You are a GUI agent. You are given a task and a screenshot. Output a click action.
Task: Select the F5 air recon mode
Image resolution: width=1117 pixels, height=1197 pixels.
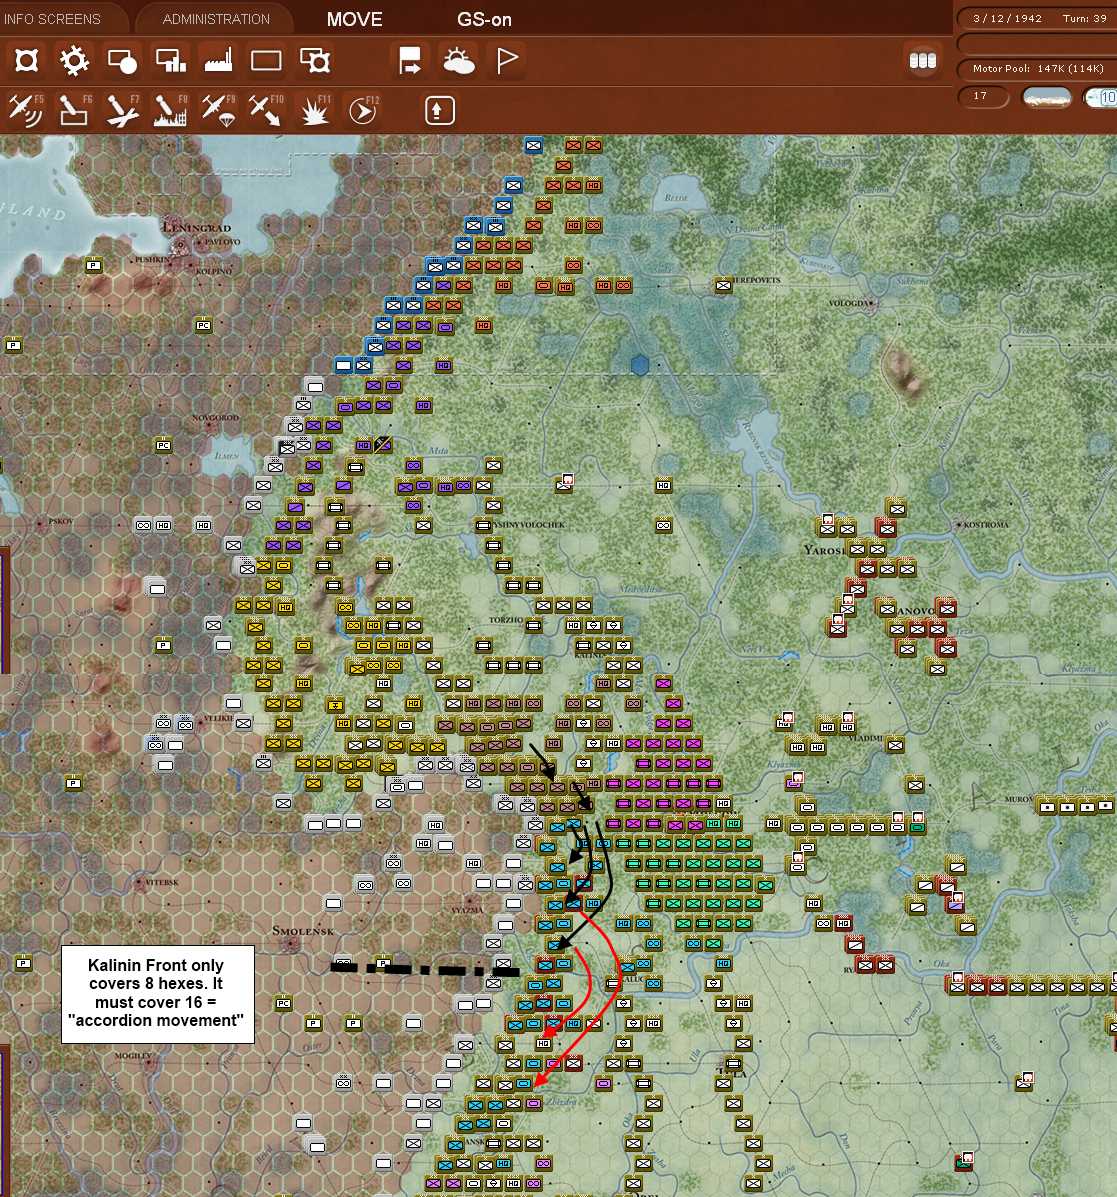(25, 111)
